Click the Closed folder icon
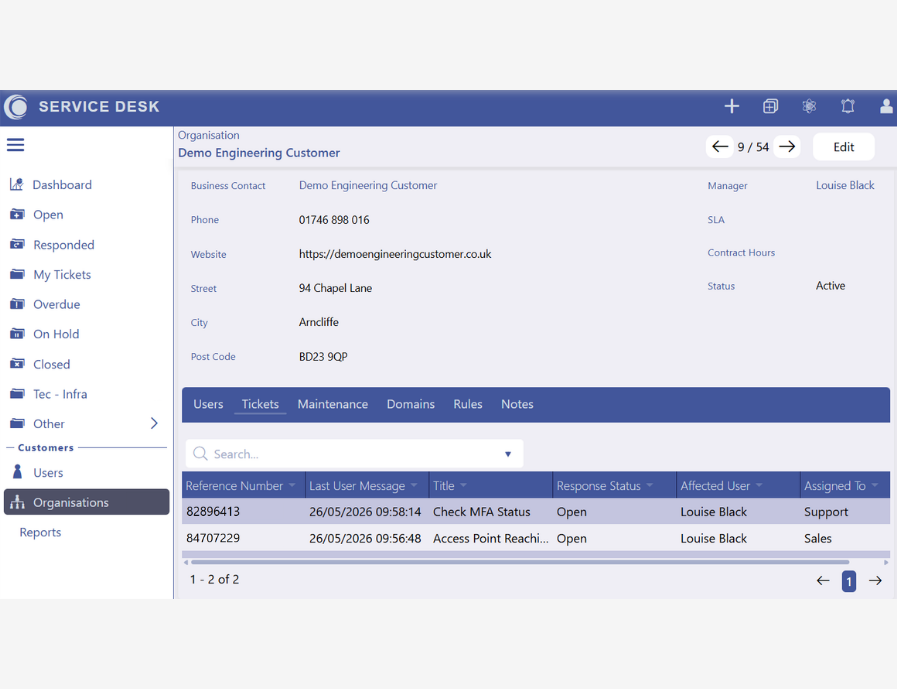This screenshot has width=897, height=689. click(17, 364)
